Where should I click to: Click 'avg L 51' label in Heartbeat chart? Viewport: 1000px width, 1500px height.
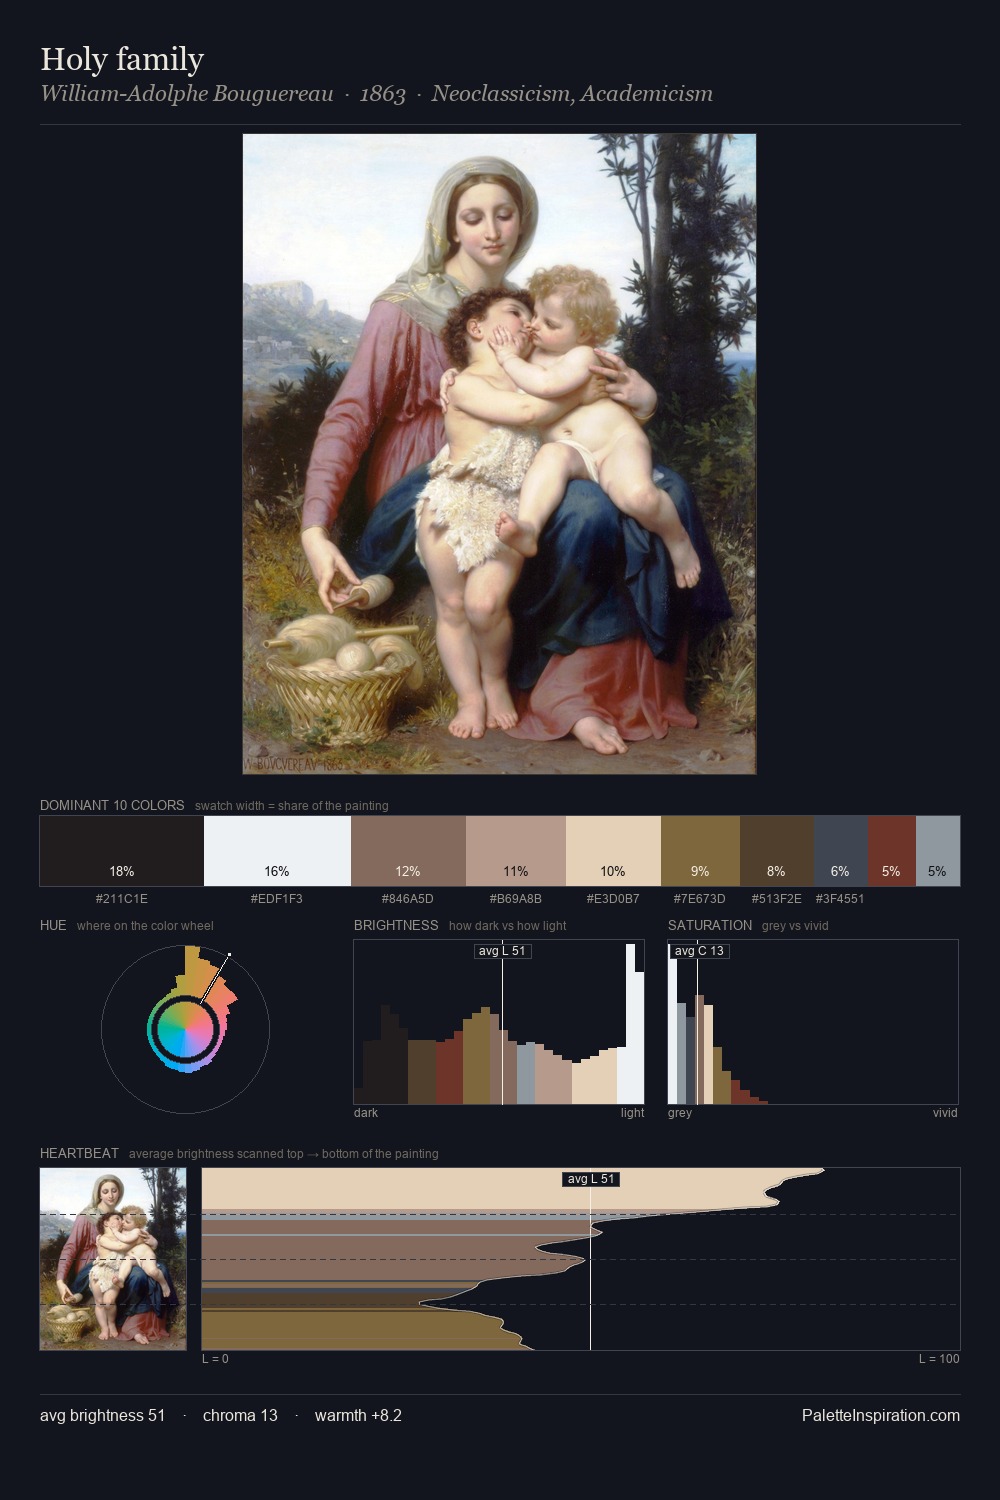point(591,1179)
